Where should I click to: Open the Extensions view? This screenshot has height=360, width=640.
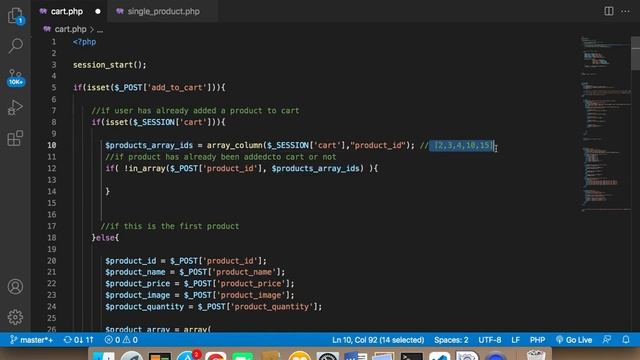[x=16, y=138]
